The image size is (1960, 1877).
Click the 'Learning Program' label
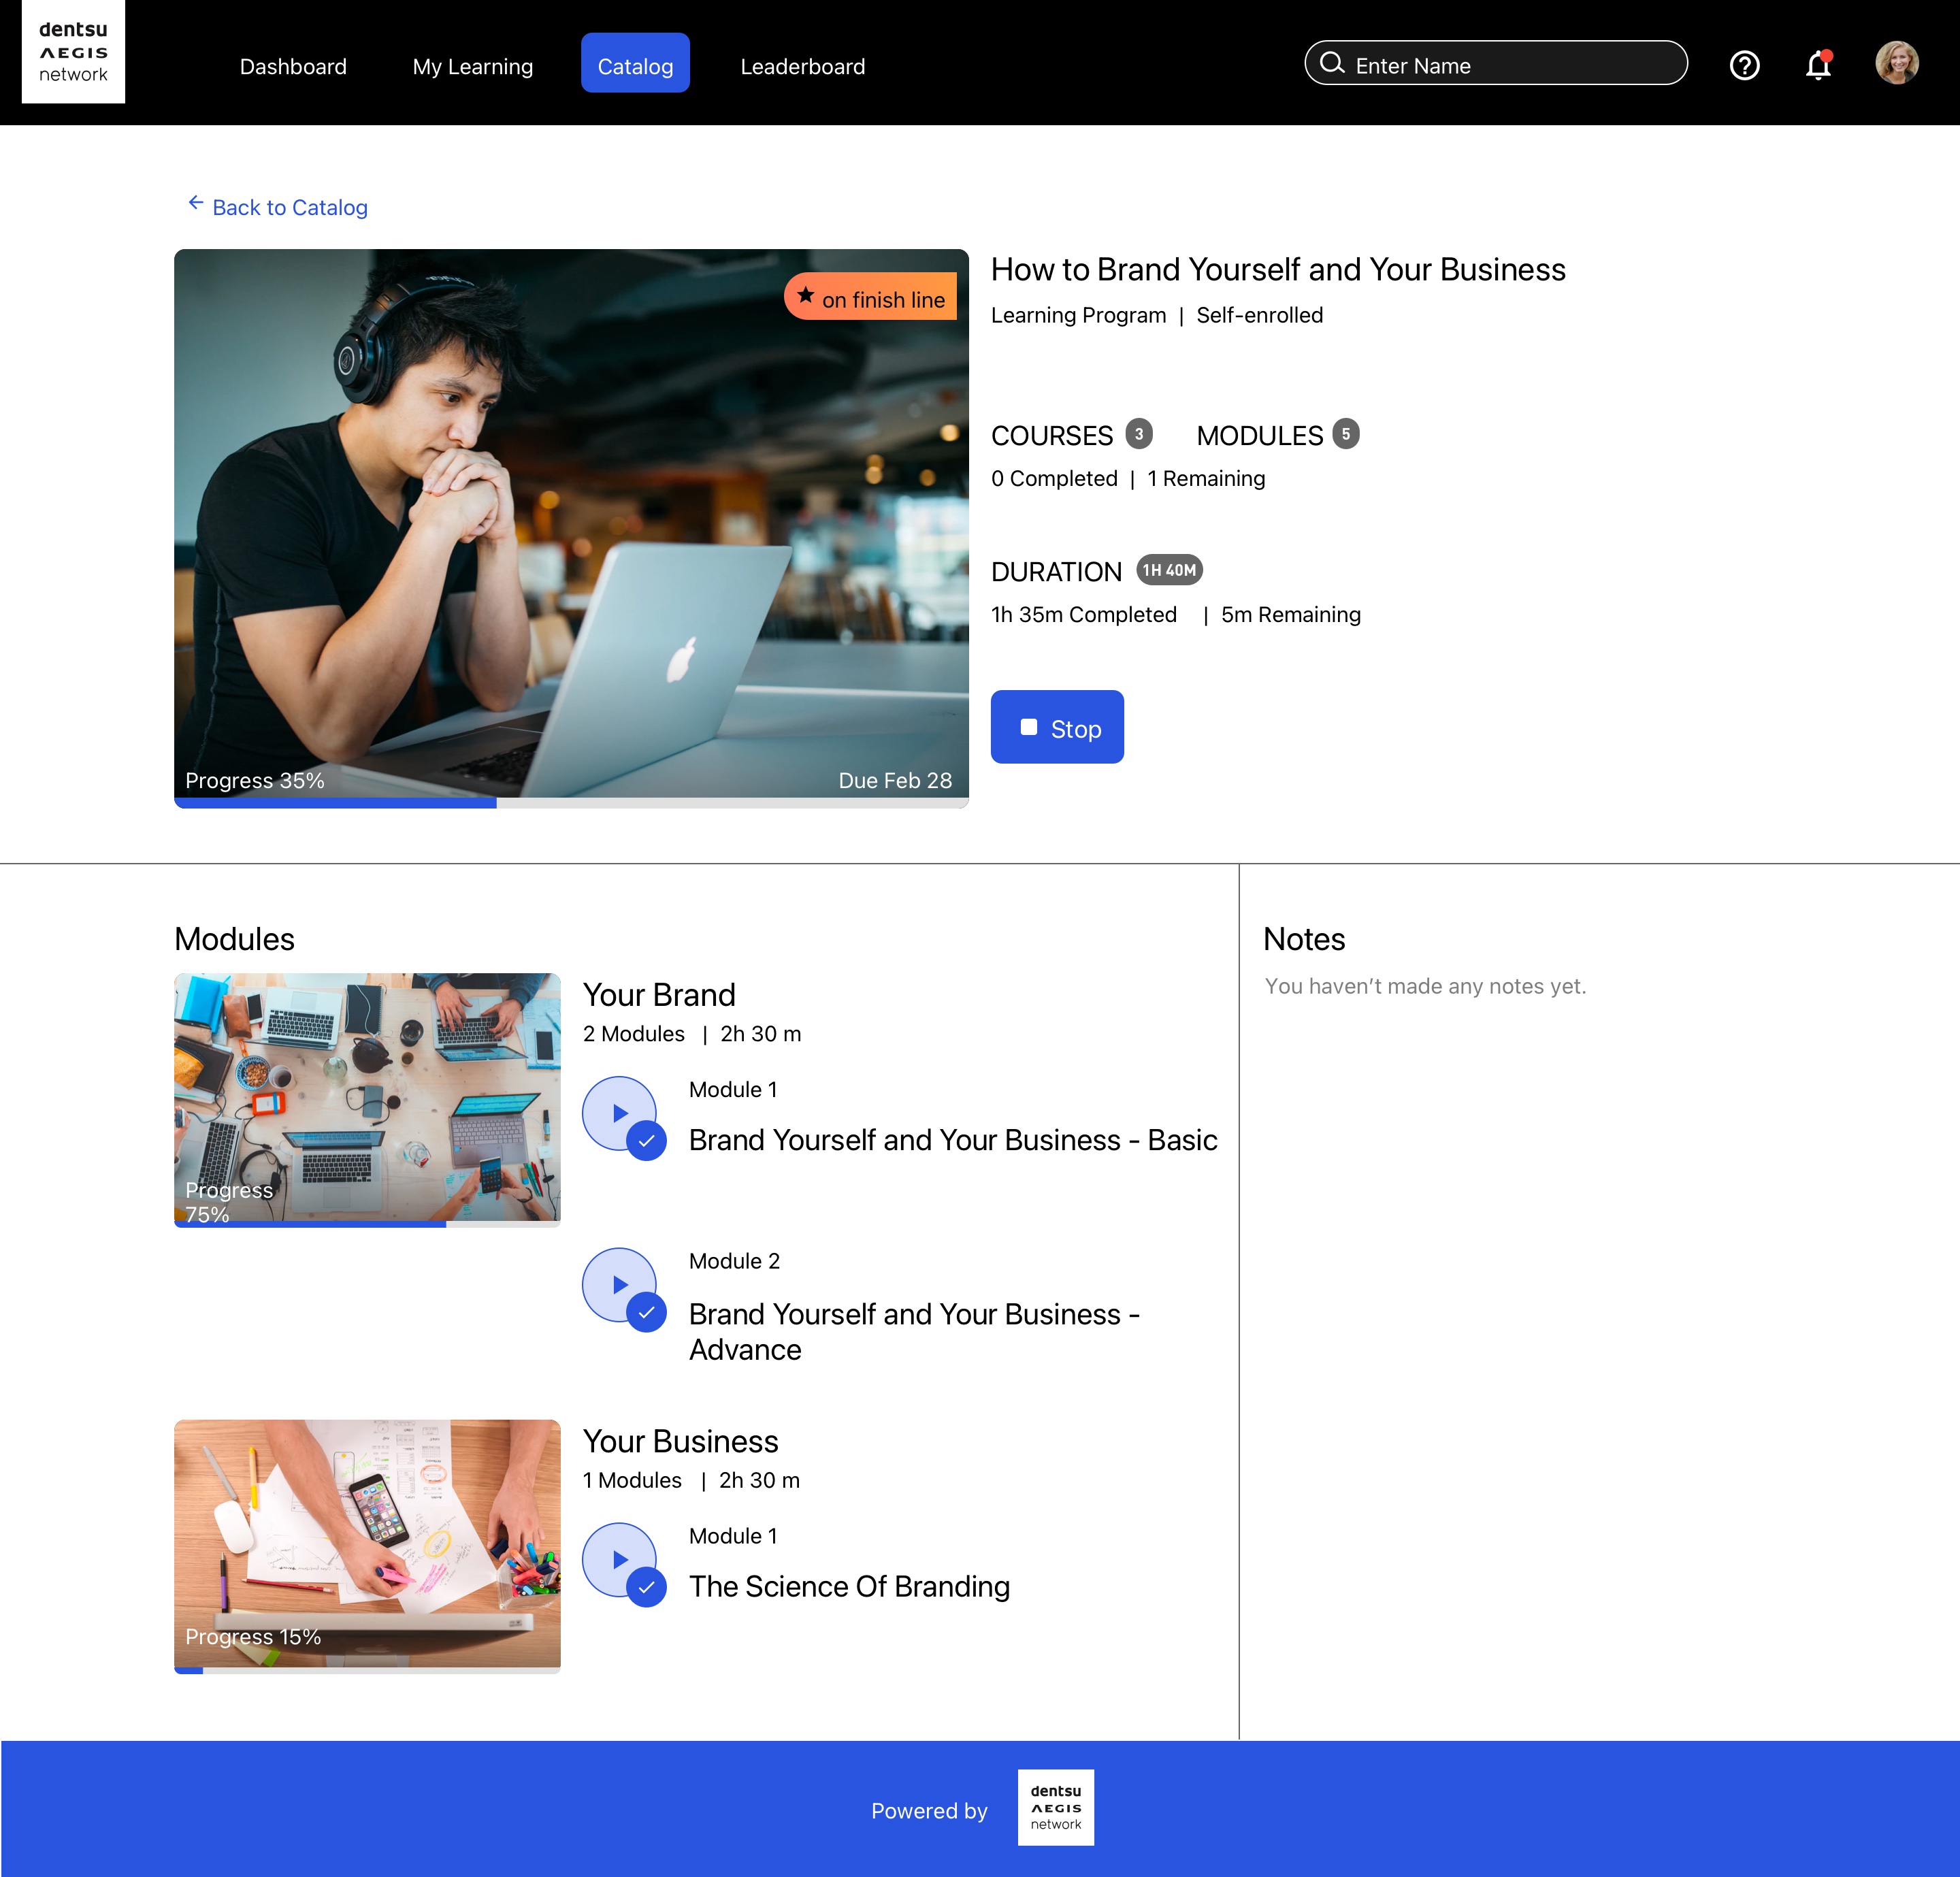[x=1078, y=315]
